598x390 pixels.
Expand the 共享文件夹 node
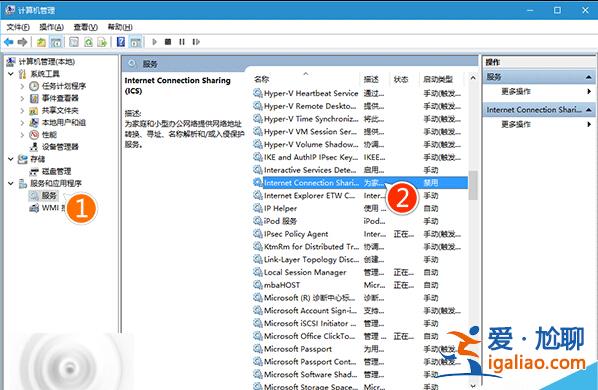click(x=22, y=111)
